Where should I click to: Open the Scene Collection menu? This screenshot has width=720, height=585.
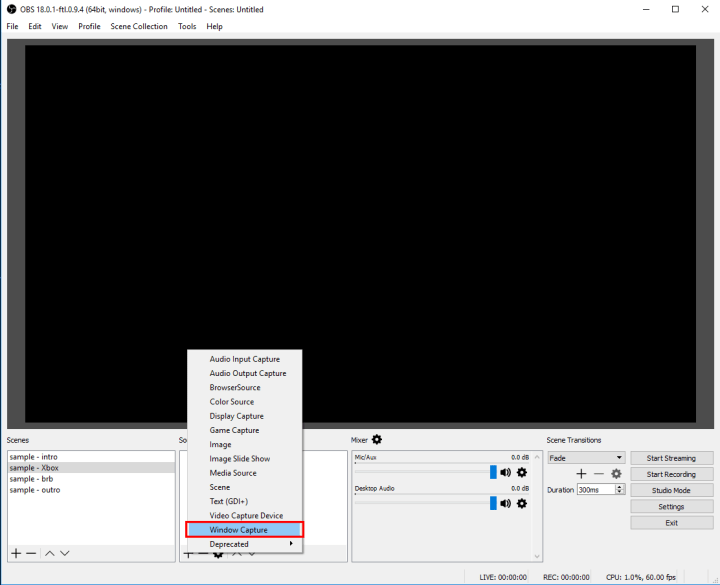[x=139, y=26]
